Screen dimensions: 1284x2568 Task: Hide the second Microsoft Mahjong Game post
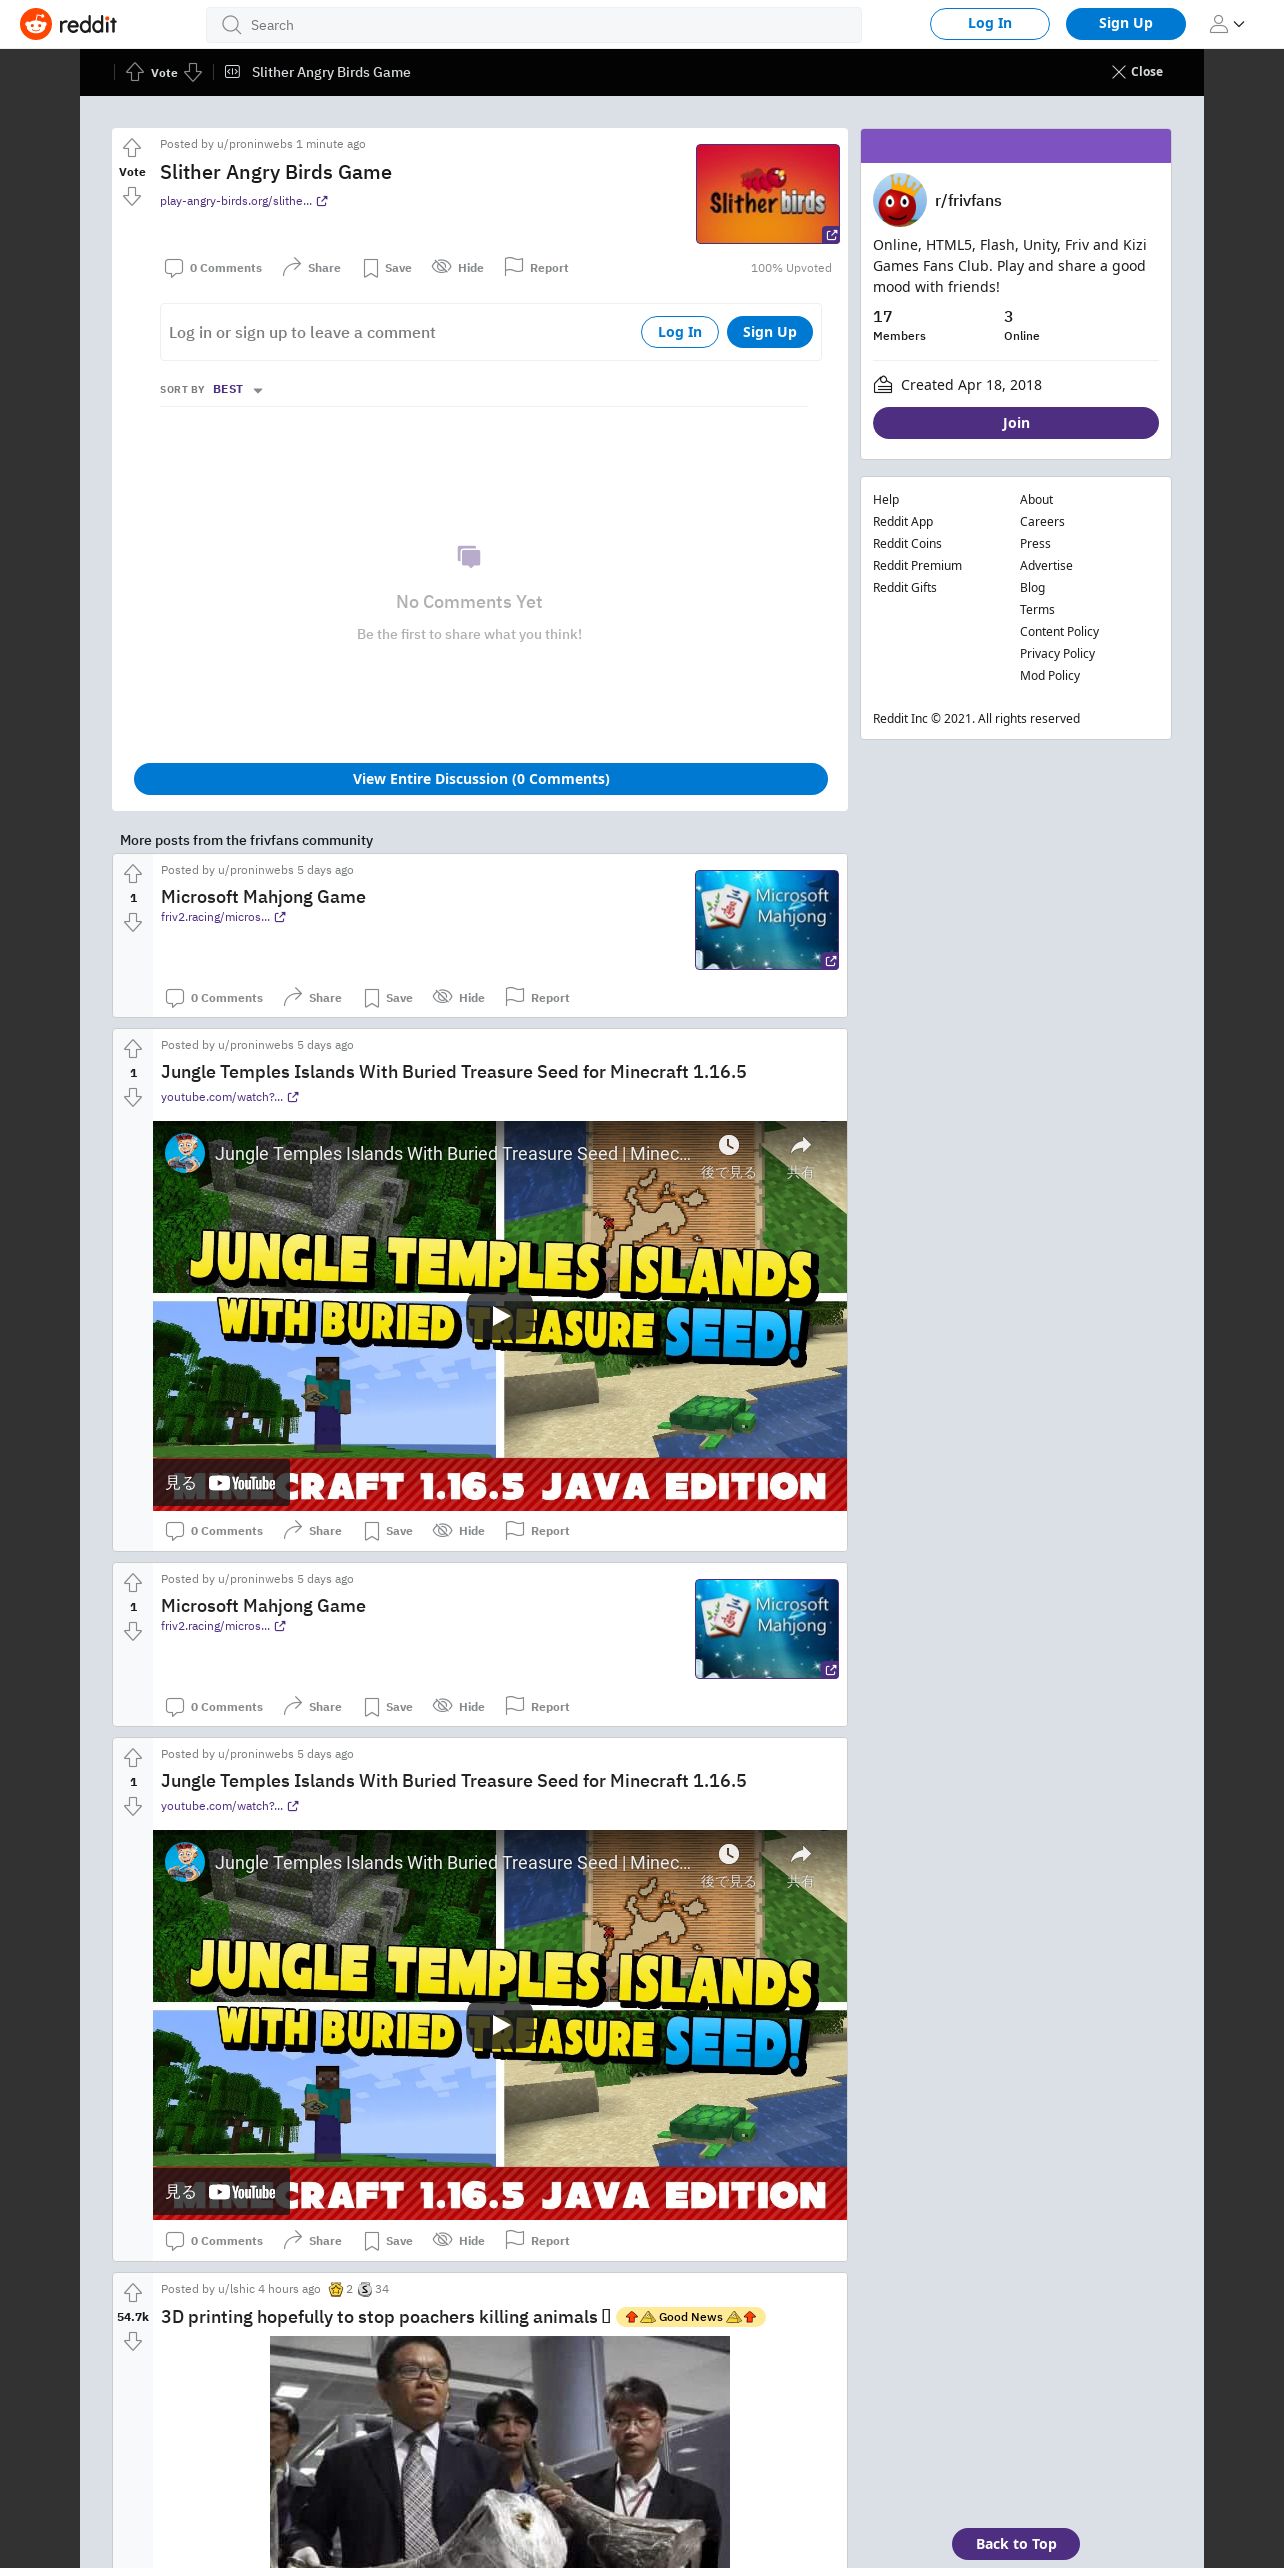pyautogui.click(x=459, y=1706)
